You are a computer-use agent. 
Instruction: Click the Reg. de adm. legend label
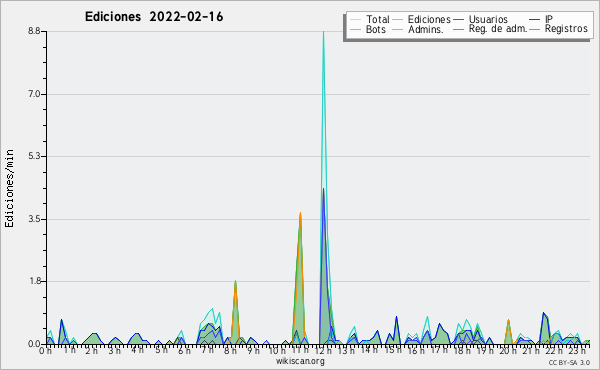pyautogui.click(x=498, y=29)
